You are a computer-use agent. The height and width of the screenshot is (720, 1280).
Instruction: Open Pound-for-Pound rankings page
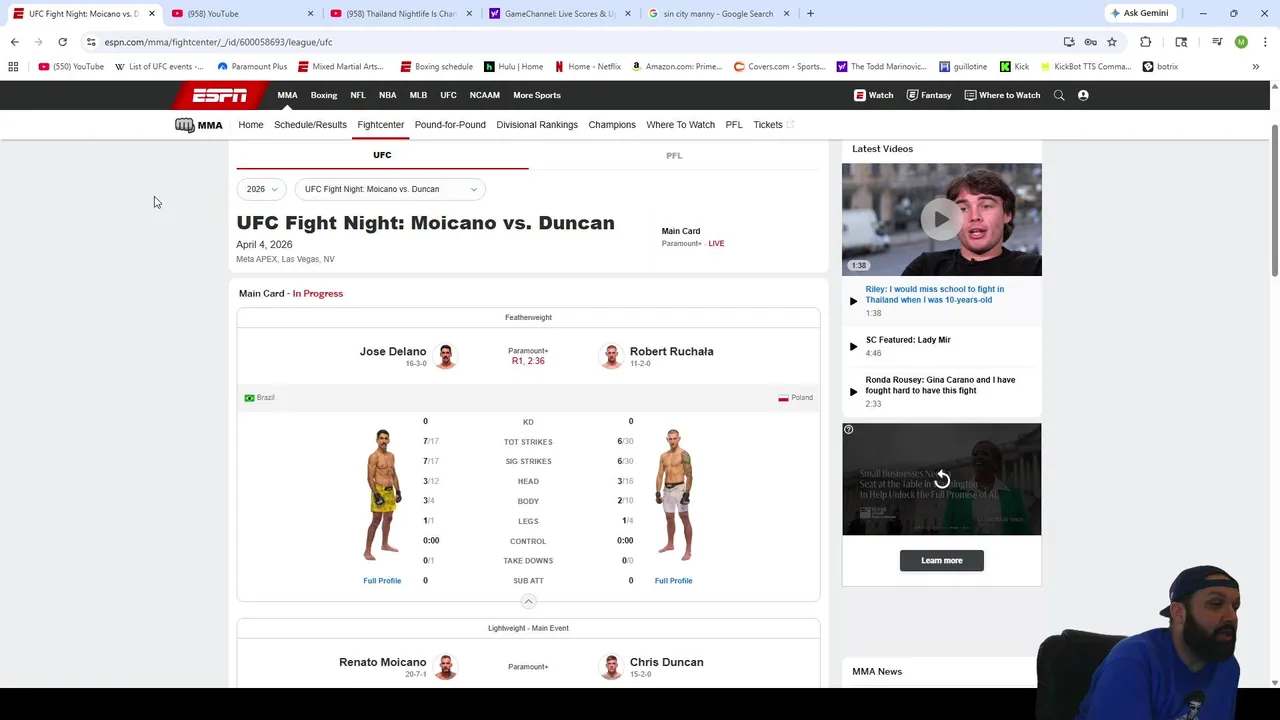click(450, 125)
